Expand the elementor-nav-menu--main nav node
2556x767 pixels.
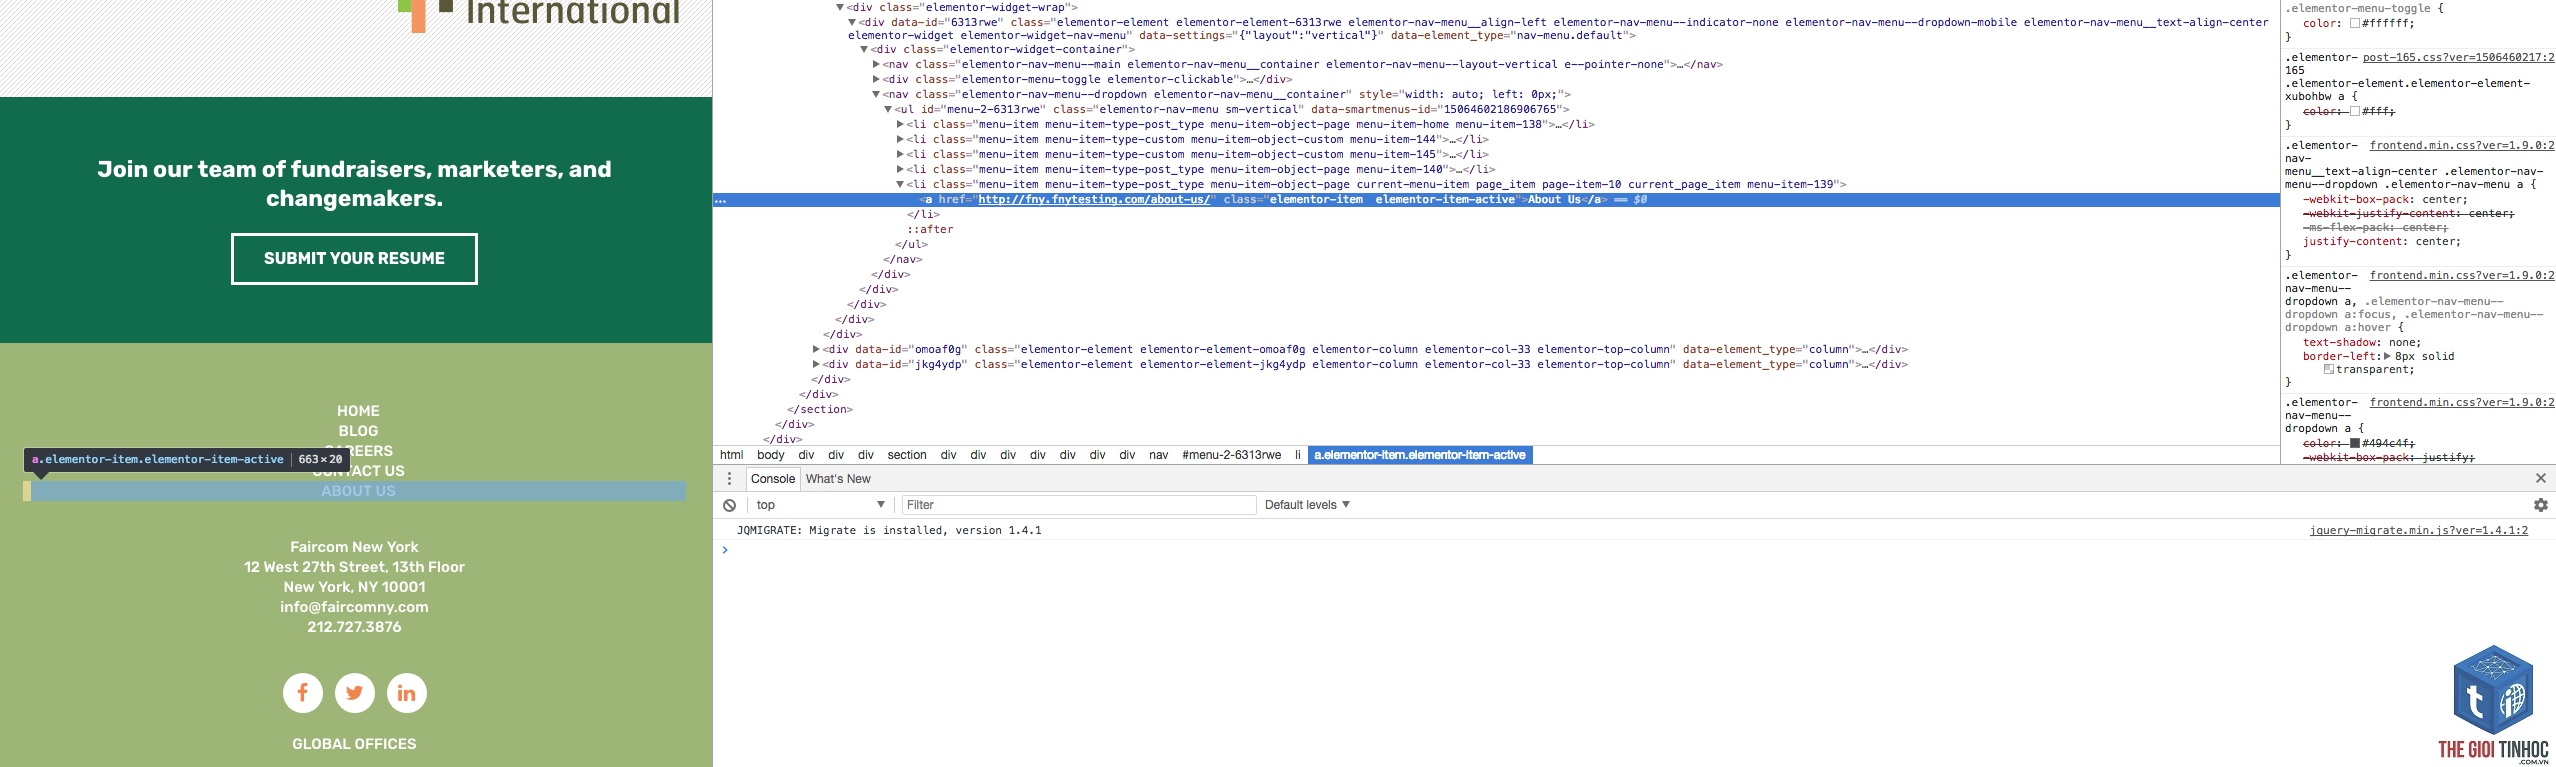pos(876,64)
